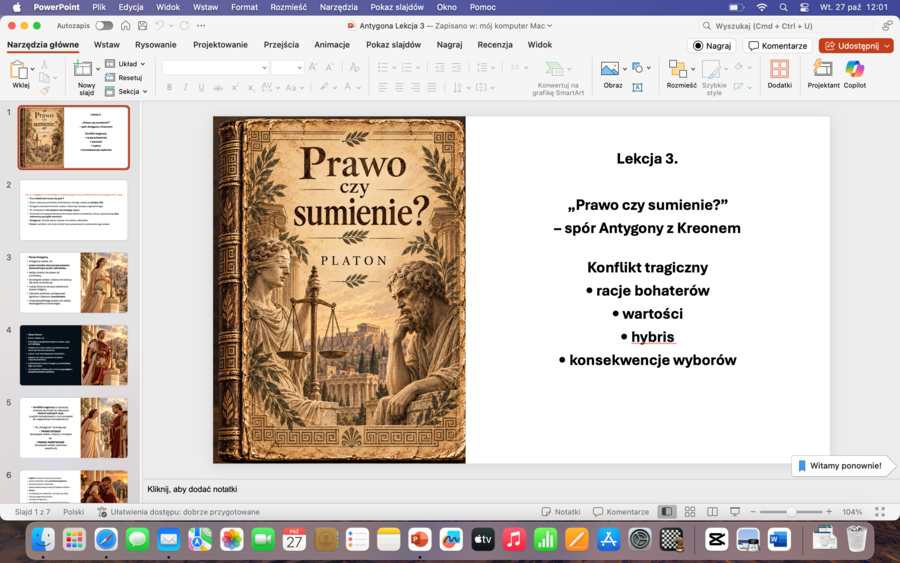Click the Udostępnij share button
The height and width of the screenshot is (563, 900).
point(855,45)
